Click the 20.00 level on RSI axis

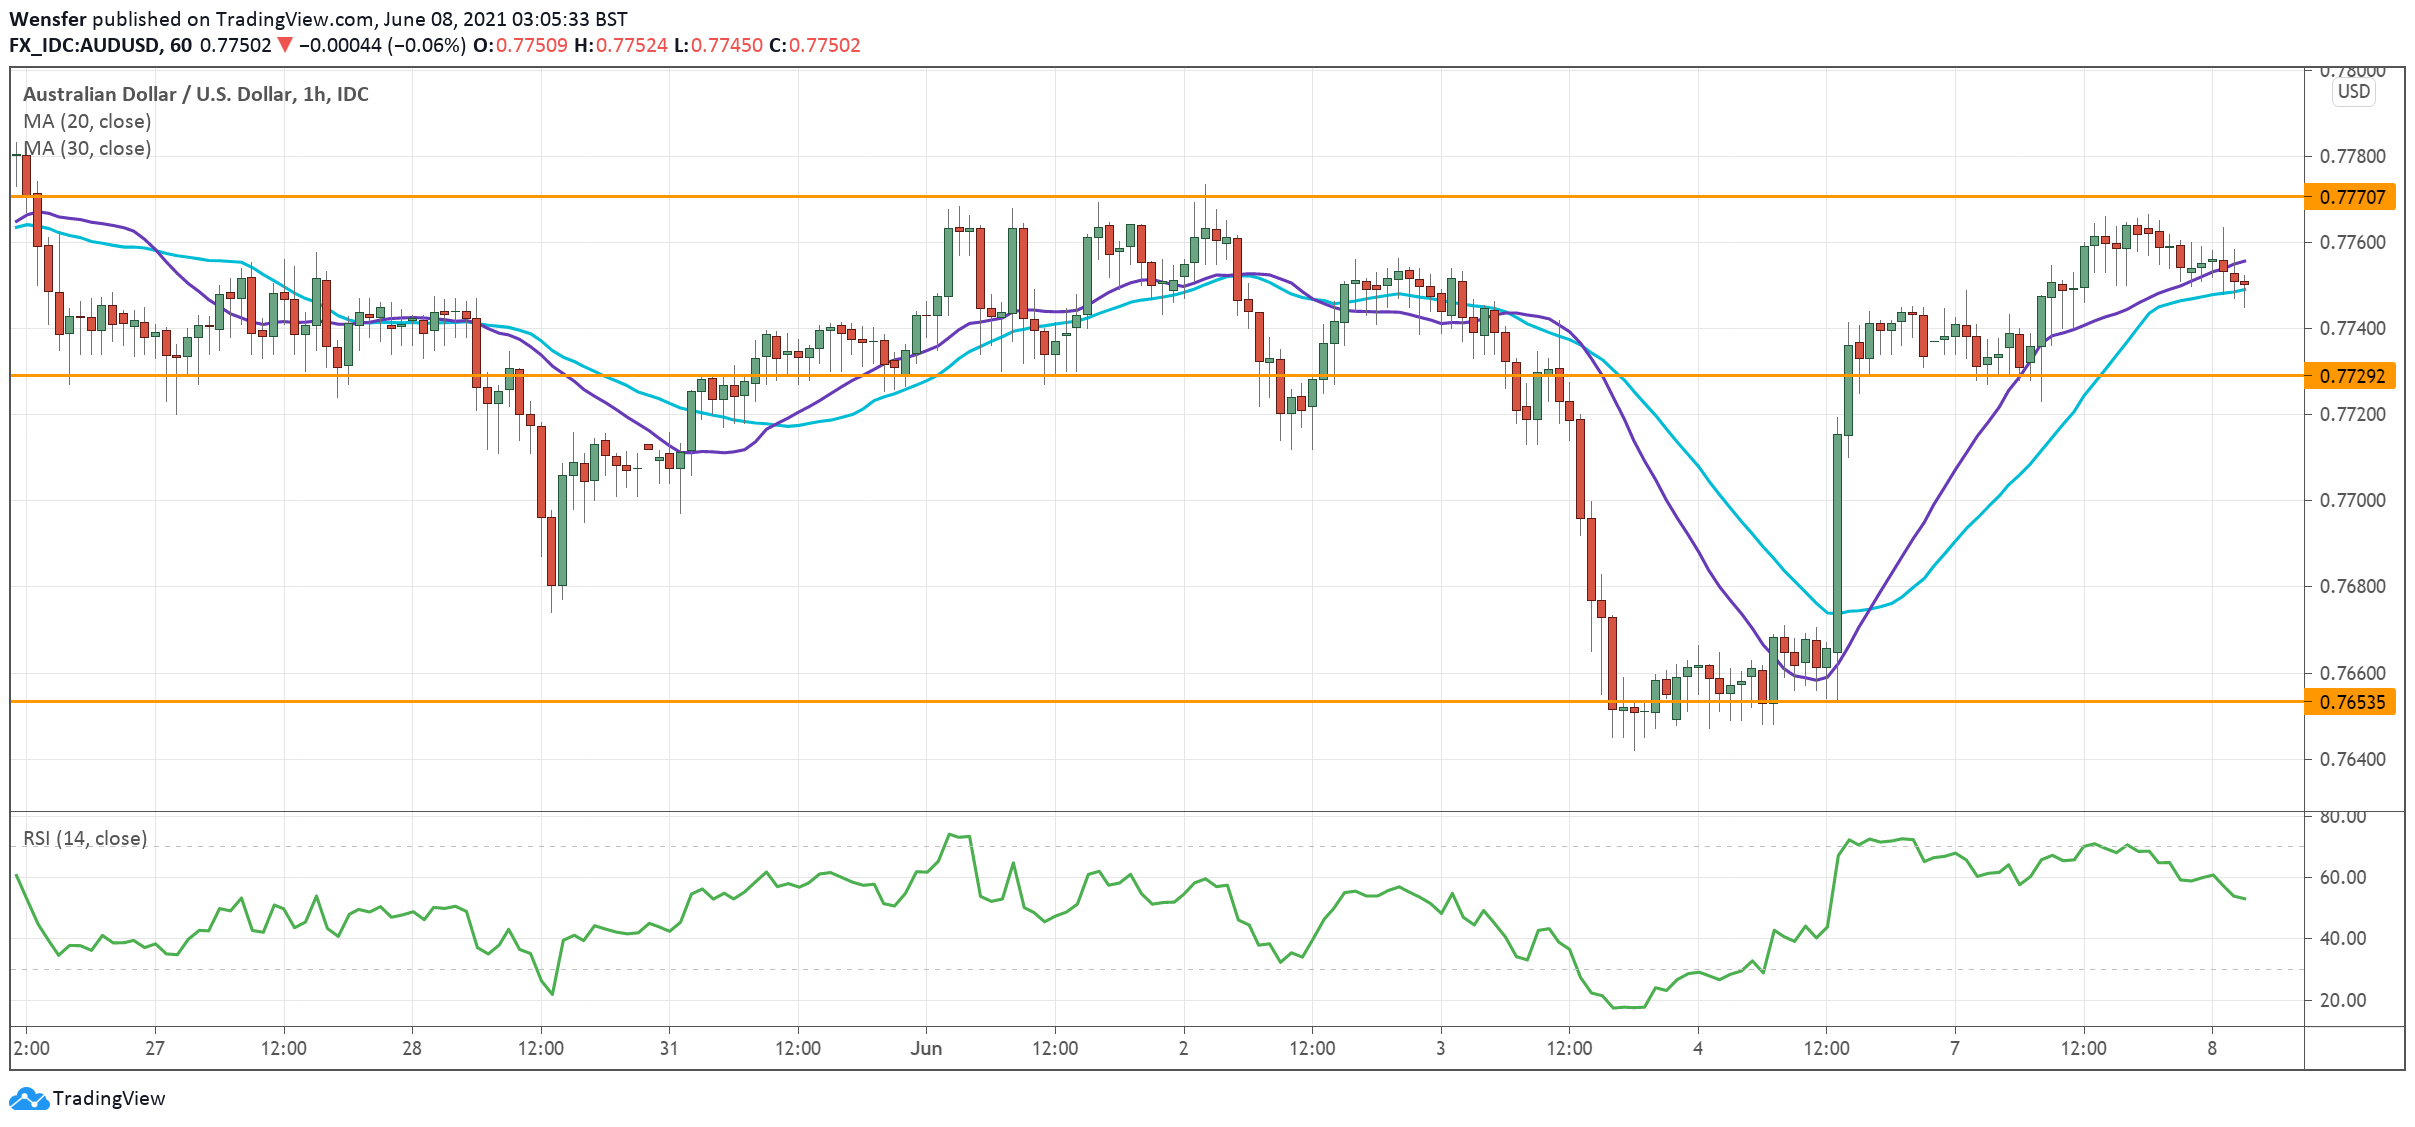(x=2342, y=1000)
